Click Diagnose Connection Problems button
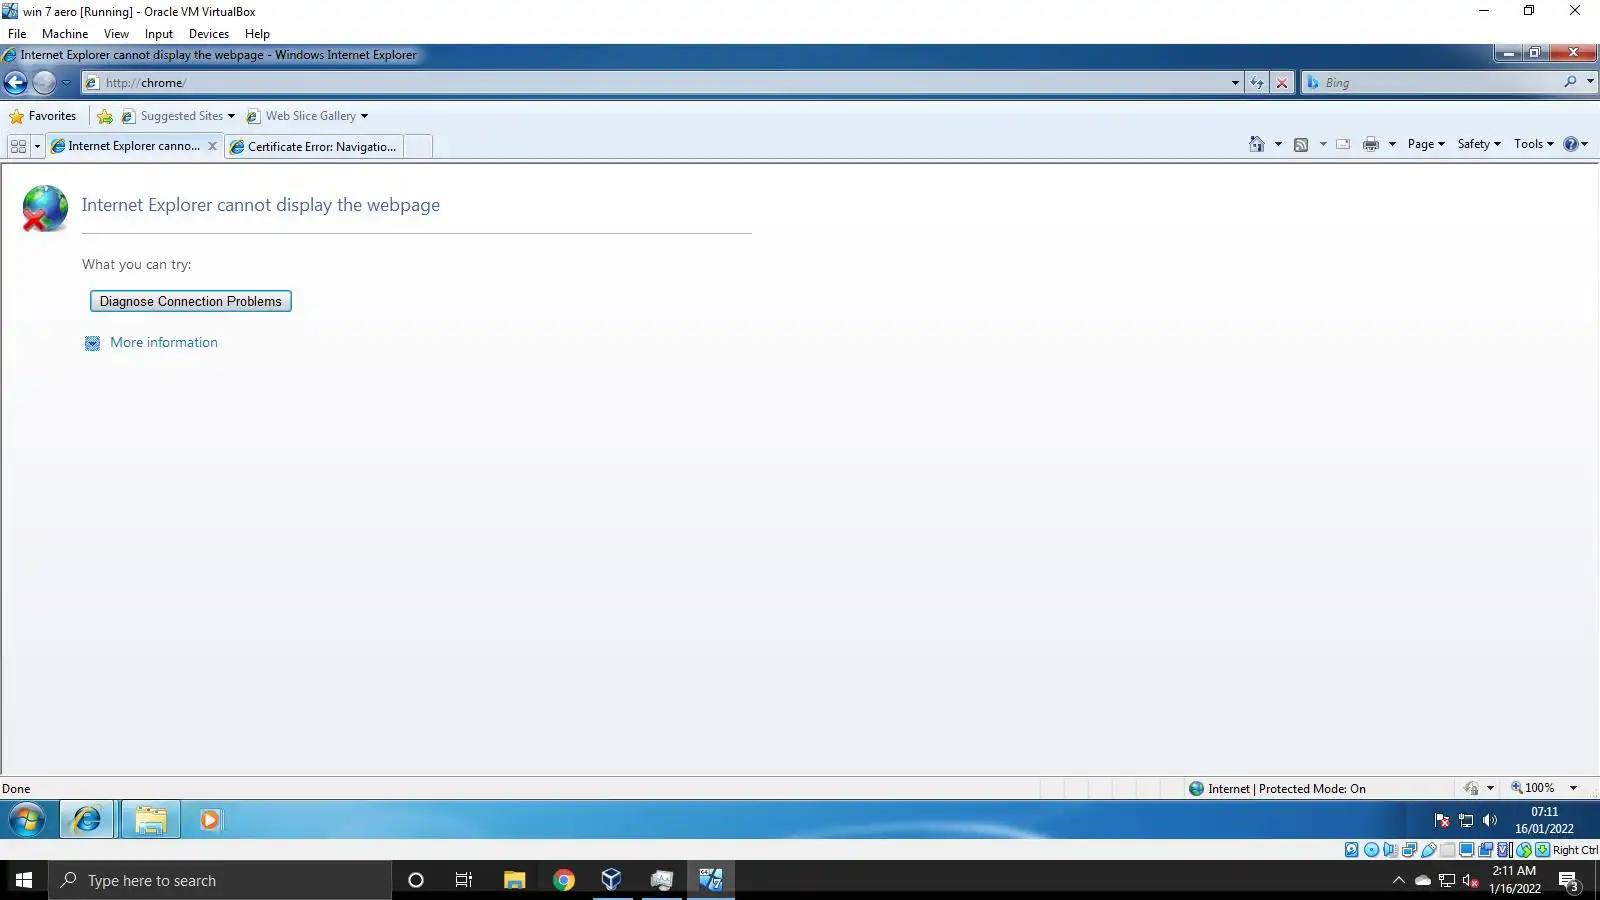This screenshot has height=900, width=1600. 191,301
